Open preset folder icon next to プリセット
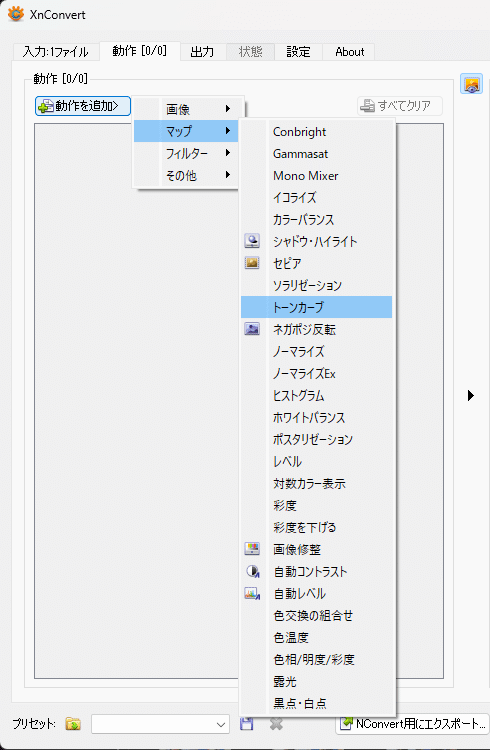Image resolution: width=490 pixels, height=750 pixels. (x=73, y=724)
